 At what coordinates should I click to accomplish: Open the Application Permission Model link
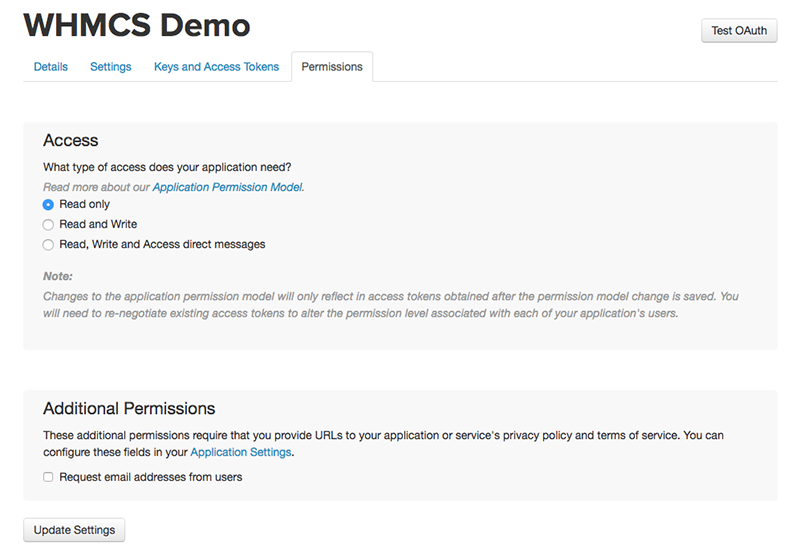point(228,187)
